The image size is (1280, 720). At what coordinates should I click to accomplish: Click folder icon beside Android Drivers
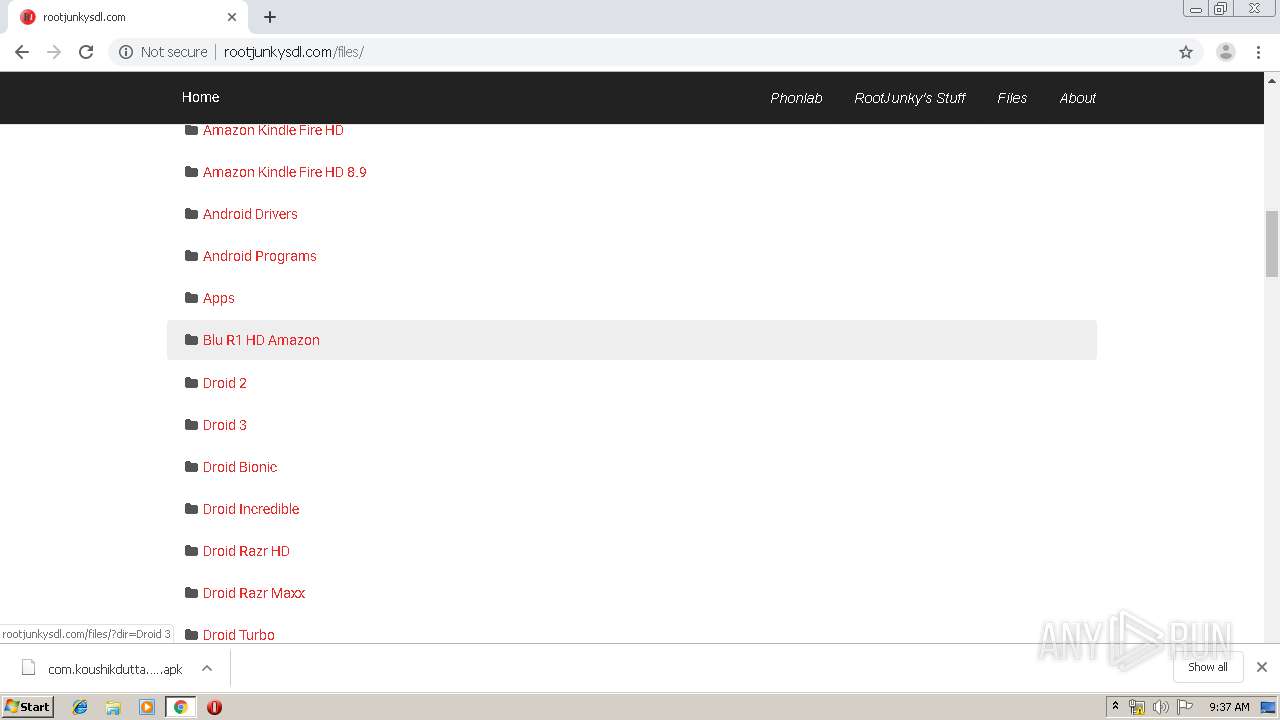click(192, 214)
